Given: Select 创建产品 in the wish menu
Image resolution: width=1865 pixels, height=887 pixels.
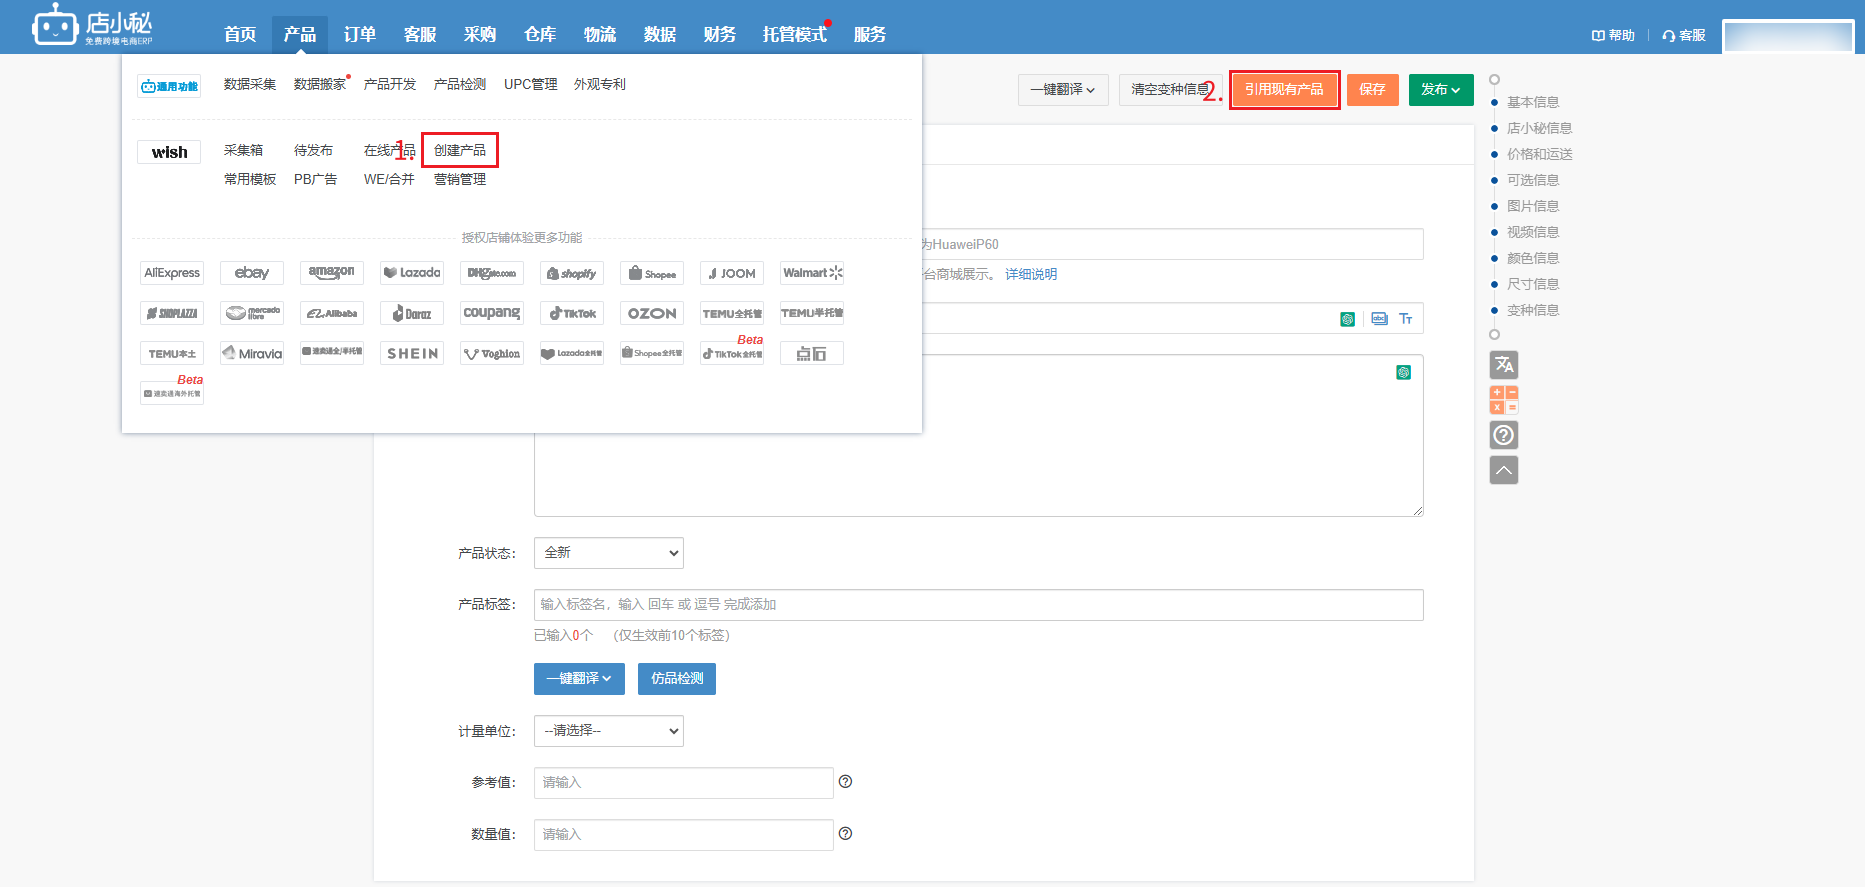Looking at the screenshot, I should tap(460, 150).
